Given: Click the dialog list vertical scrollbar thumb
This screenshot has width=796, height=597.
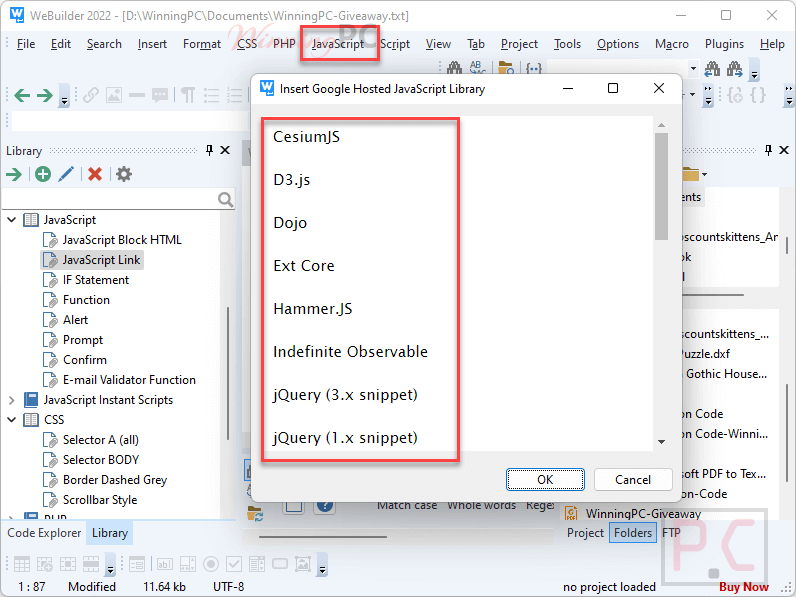Looking at the screenshot, I should pos(661,186).
